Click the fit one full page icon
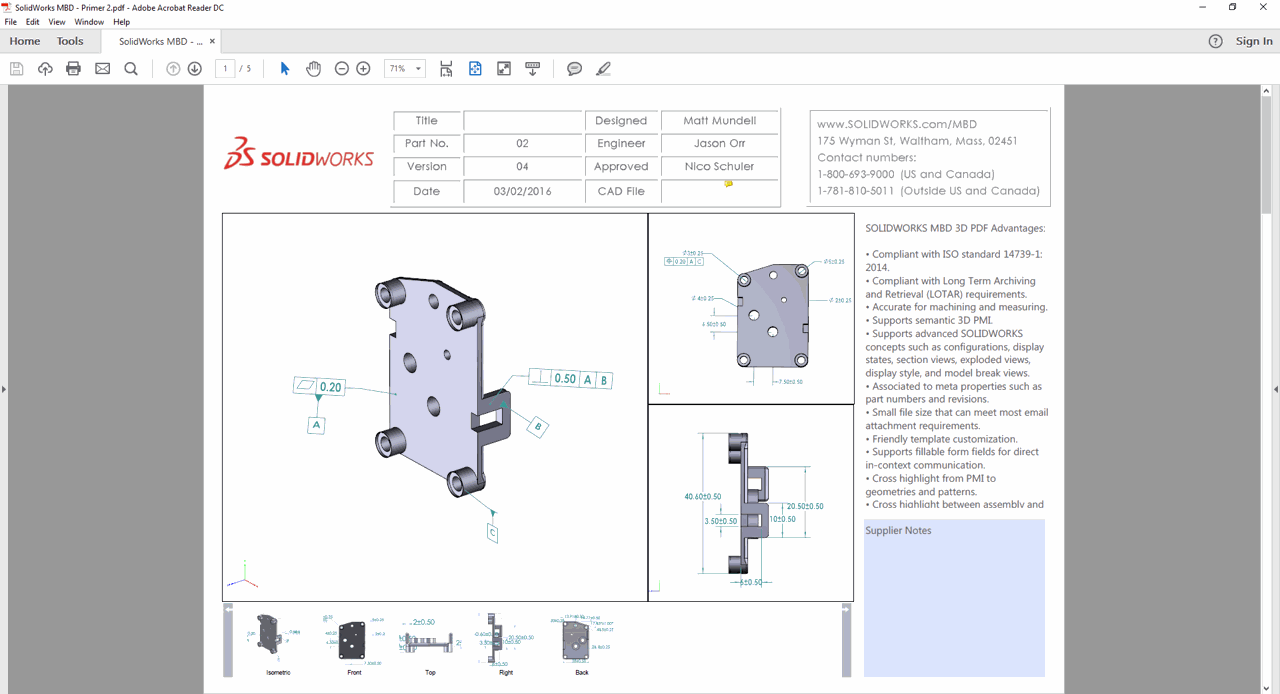The image size is (1280, 694). [x=475, y=69]
